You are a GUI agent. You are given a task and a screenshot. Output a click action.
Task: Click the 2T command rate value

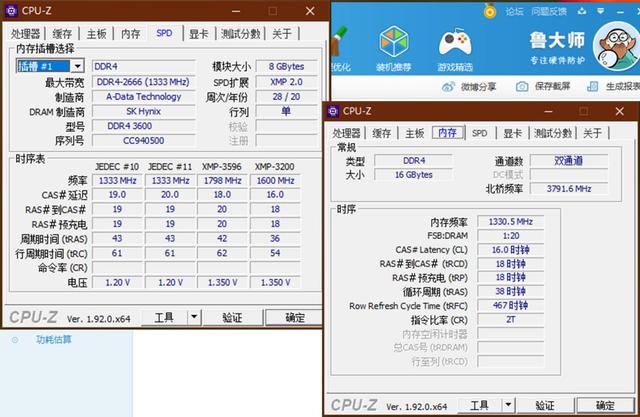511,319
